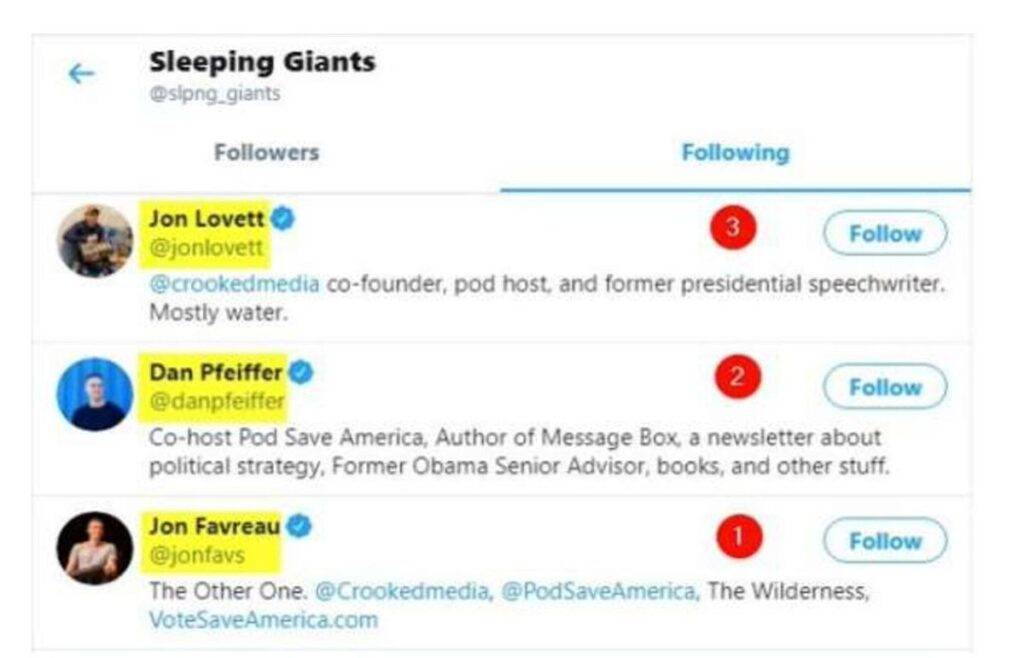The image size is (1024, 658).
Task: Open the @crookedmedia mention in Lovett's bio
Action: click(x=234, y=284)
